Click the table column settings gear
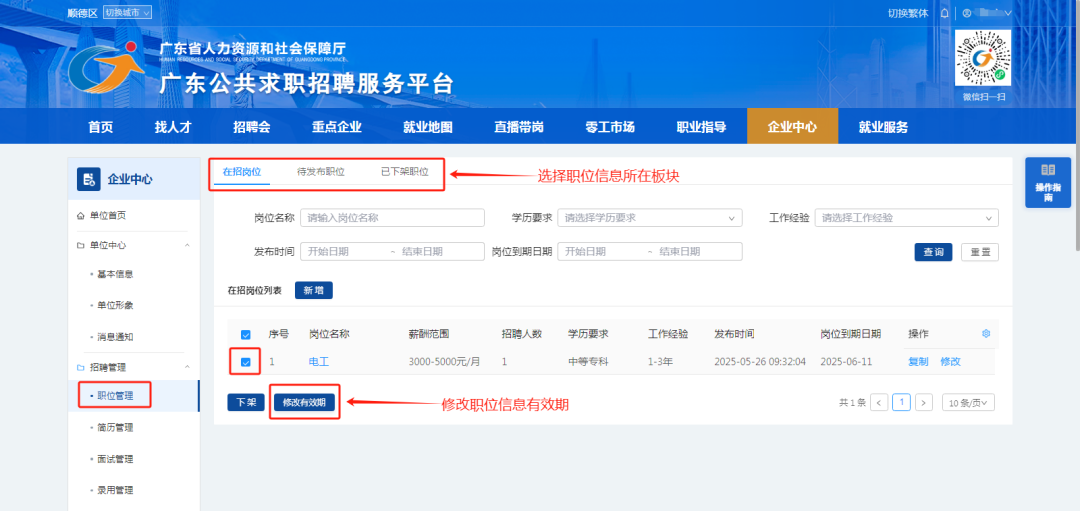Screen dimensions: 1080x511 pyautogui.click(x=986, y=333)
